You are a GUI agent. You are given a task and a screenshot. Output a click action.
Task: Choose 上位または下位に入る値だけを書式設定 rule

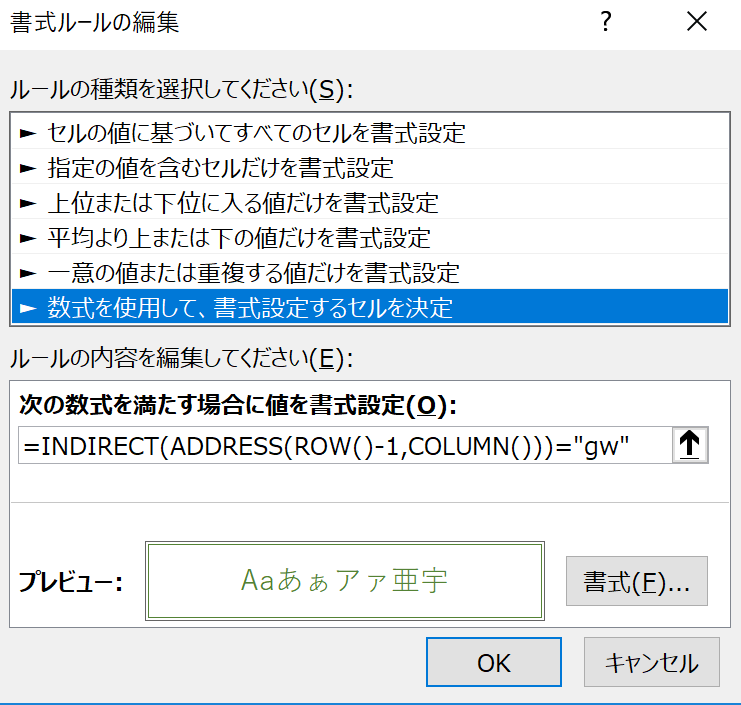[370, 203]
